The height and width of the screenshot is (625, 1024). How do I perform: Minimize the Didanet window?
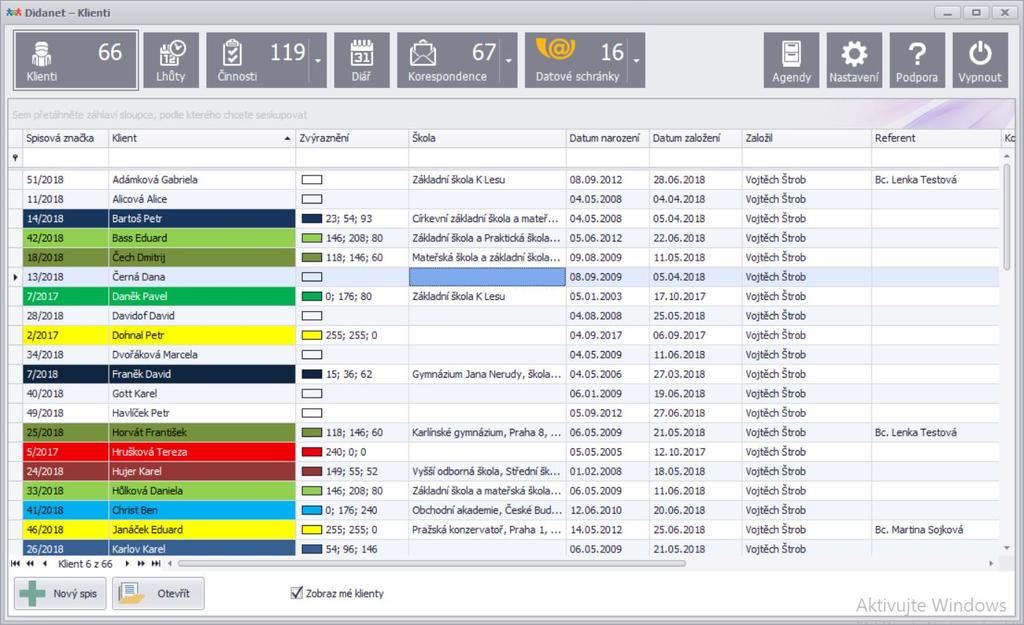point(947,12)
